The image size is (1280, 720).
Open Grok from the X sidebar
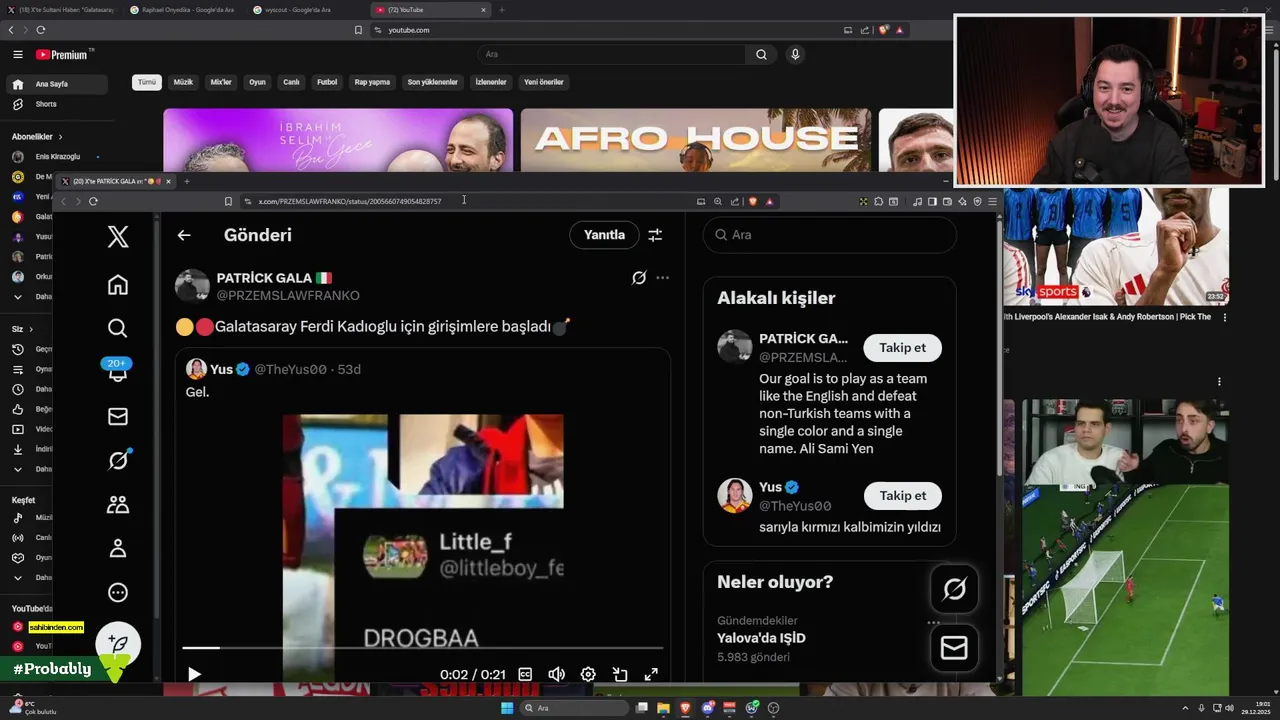pos(118,460)
